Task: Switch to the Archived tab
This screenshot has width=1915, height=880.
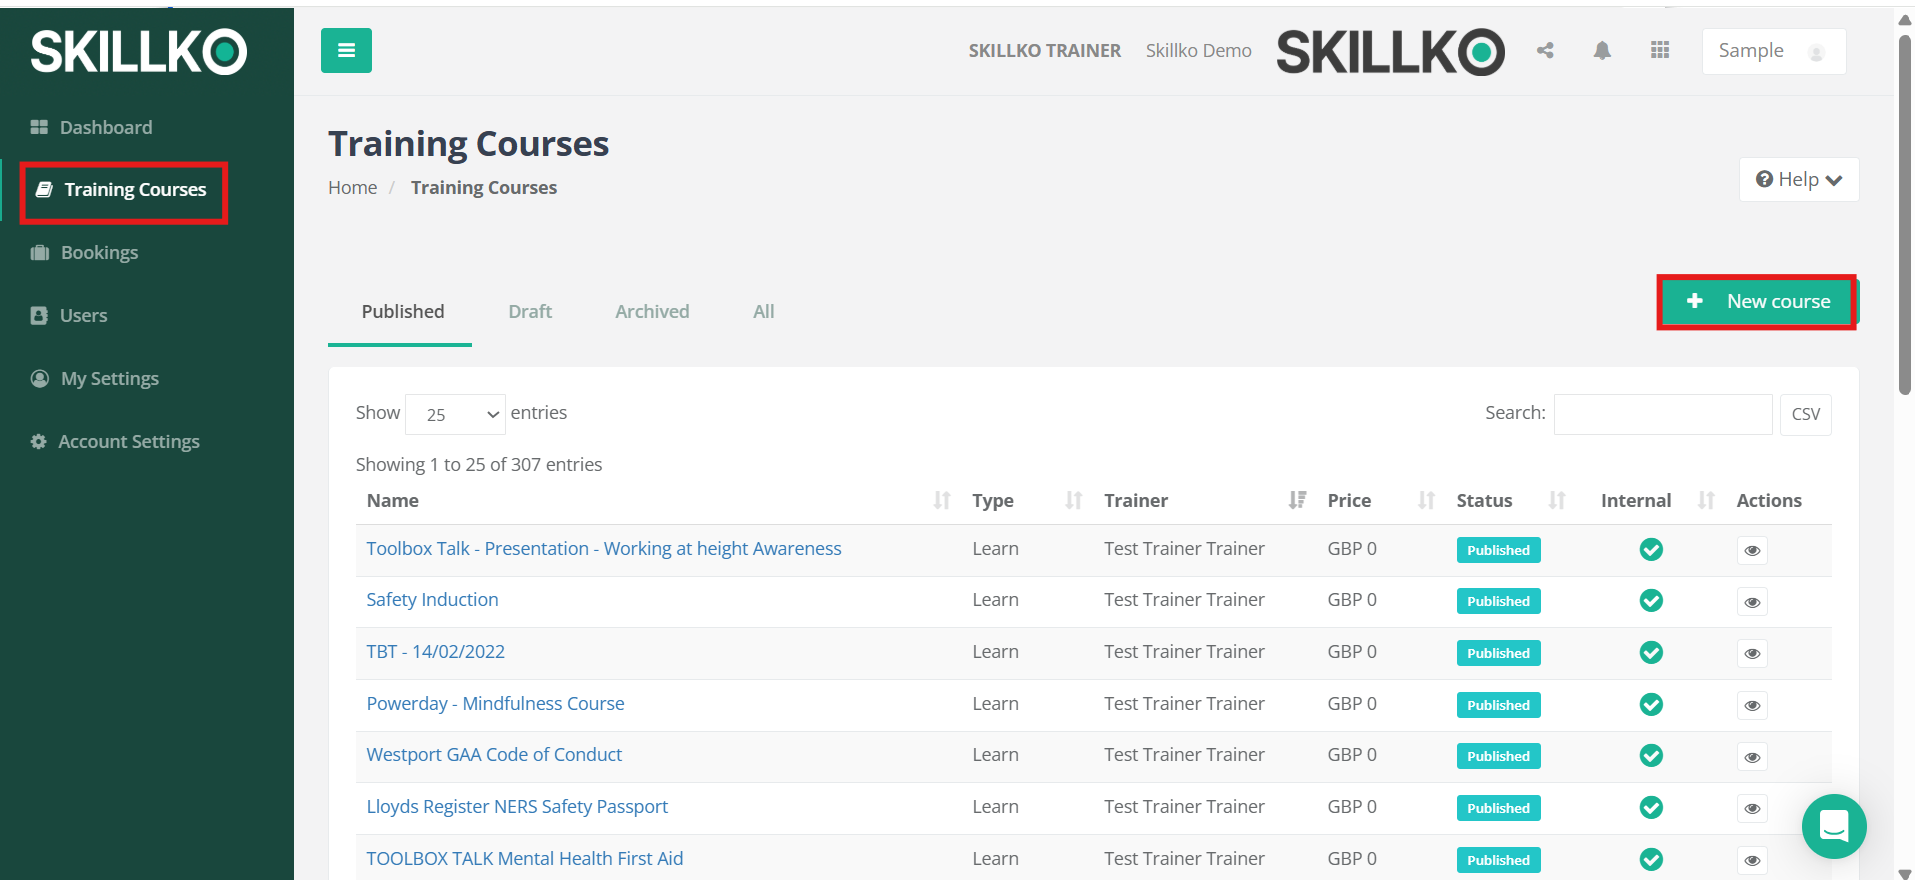Action: tap(652, 312)
